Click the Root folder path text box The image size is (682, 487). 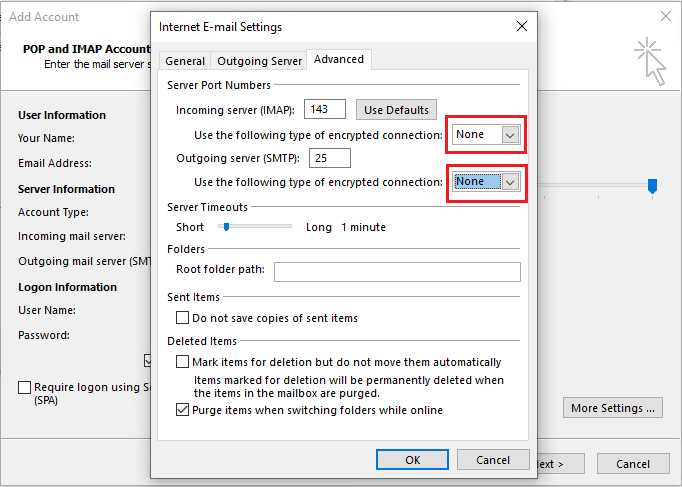pos(397,272)
